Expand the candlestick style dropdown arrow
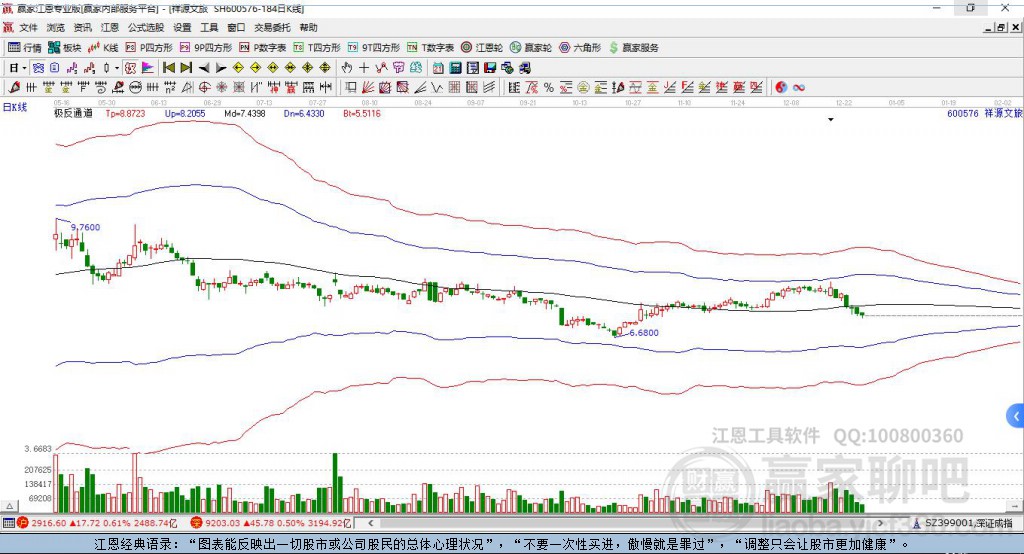The height and width of the screenshot is (554, 1024). click(x=117, y=68)
